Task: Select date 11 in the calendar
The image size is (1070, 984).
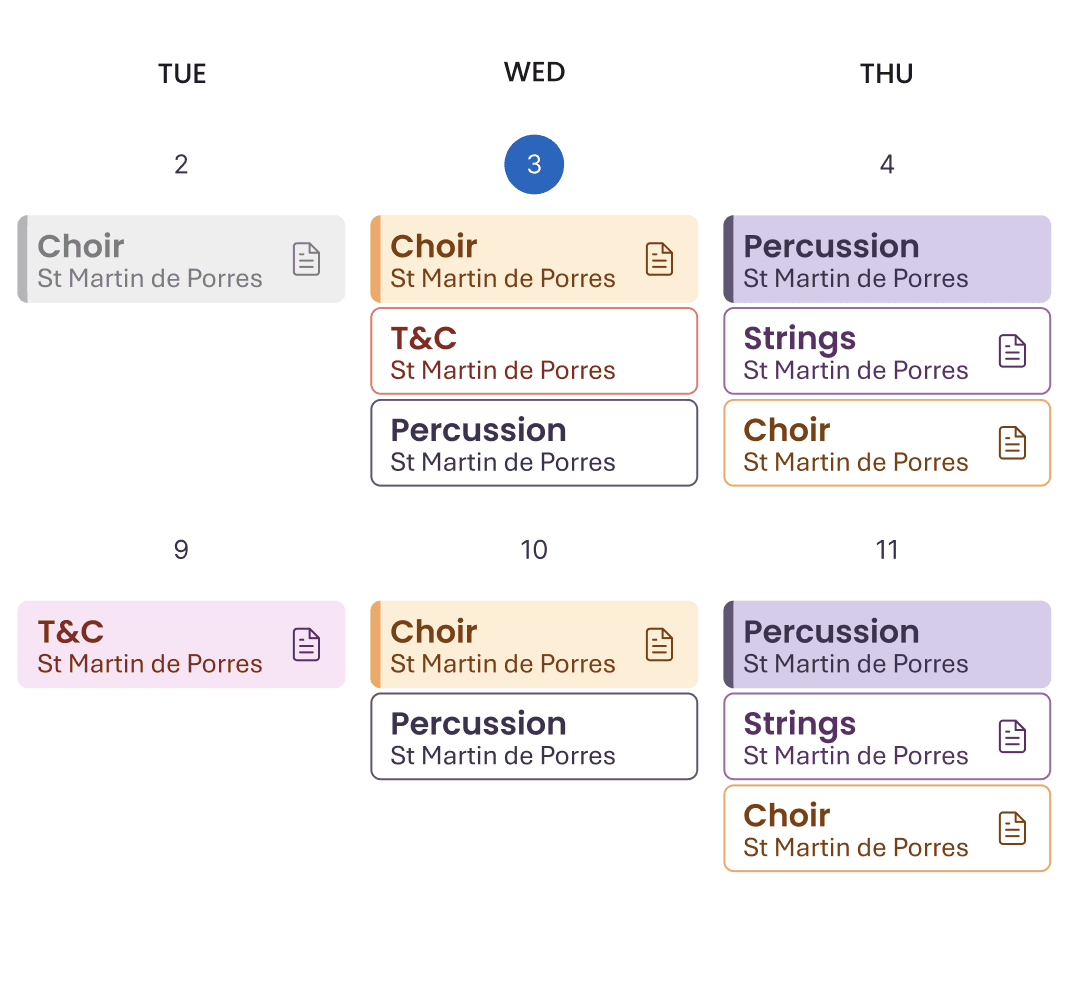Action: [887, 549]
